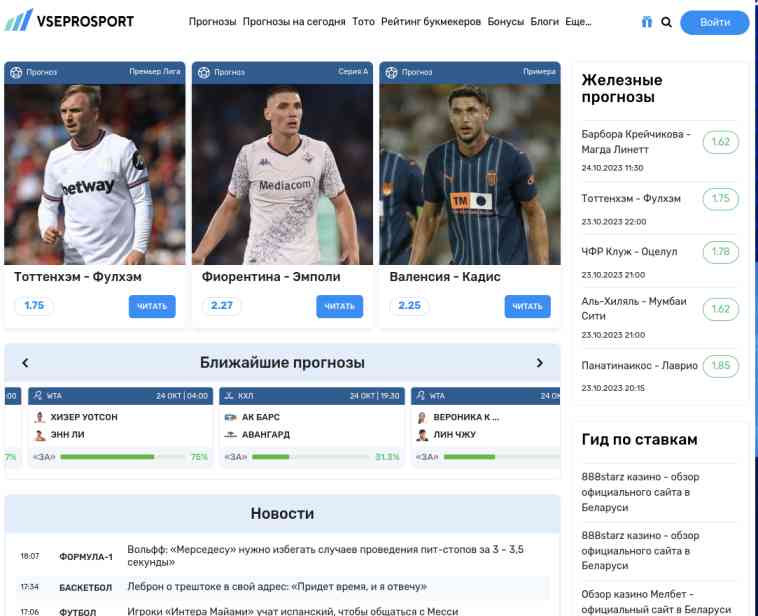The image size is (758, 616).
Task: Click the tennis icon on Хизер Уотсон card
Action: [38, 396]
